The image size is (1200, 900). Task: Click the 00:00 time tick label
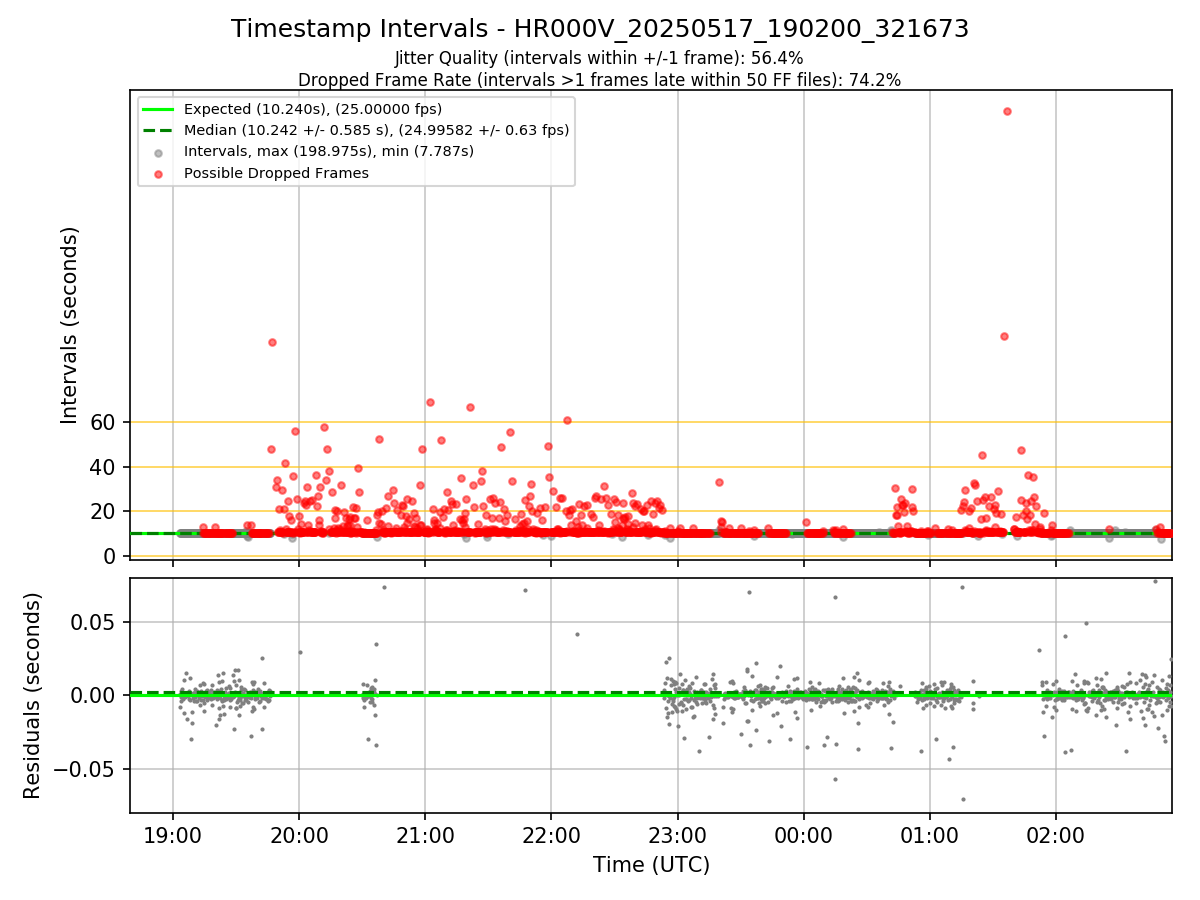(x=804, y=834)
